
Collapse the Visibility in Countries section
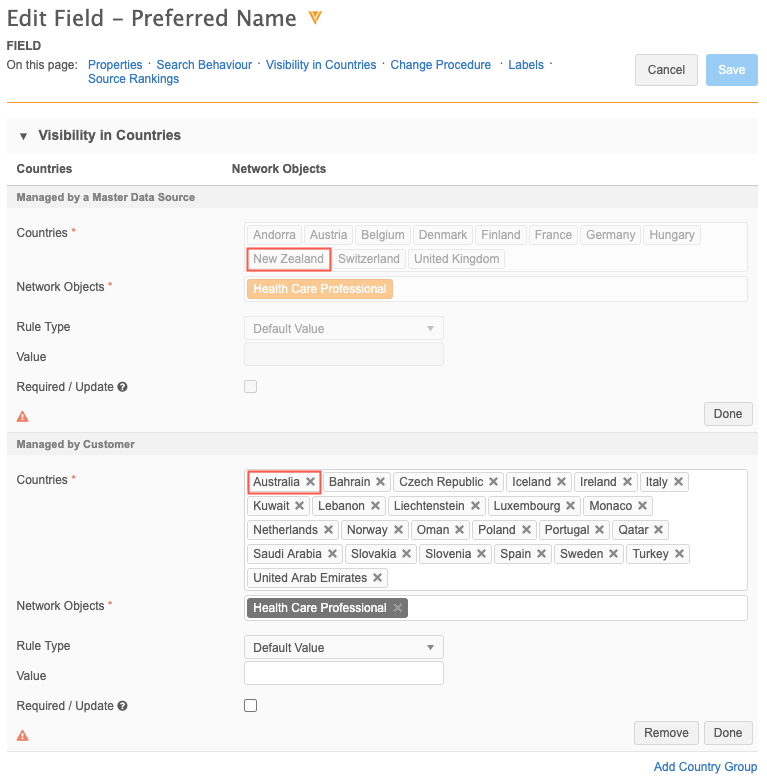[23, 136]
